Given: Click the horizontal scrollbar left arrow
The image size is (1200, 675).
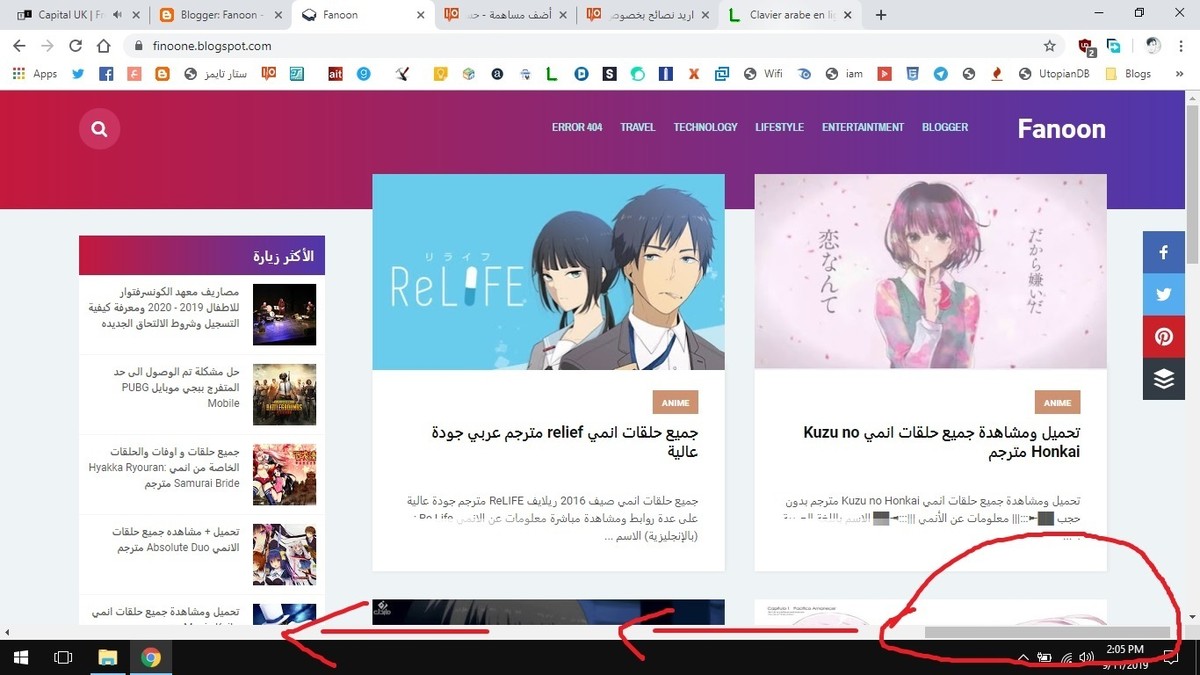Looking at the screenshot, I should [x=7, y=632].
